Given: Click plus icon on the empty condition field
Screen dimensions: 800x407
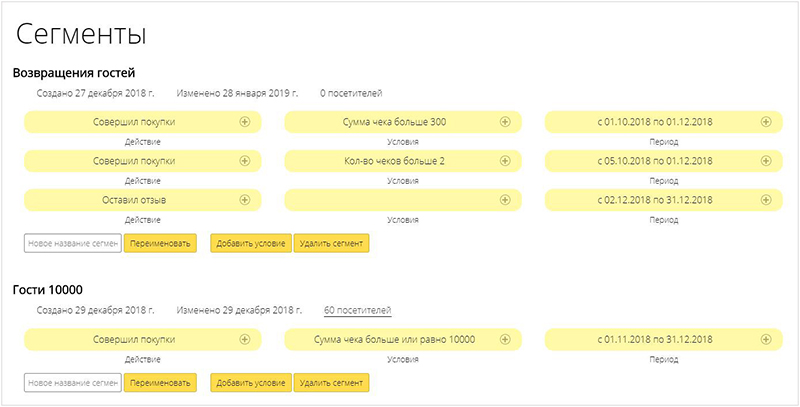Looking at the screenshot, I should [505, 200].
